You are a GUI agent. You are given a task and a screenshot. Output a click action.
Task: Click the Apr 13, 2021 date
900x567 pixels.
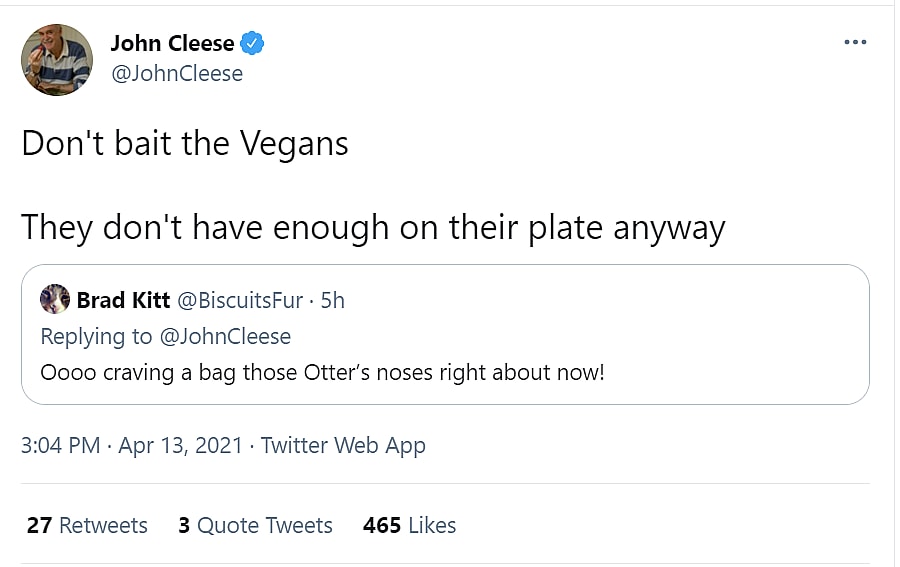click(x=180, y=446)
